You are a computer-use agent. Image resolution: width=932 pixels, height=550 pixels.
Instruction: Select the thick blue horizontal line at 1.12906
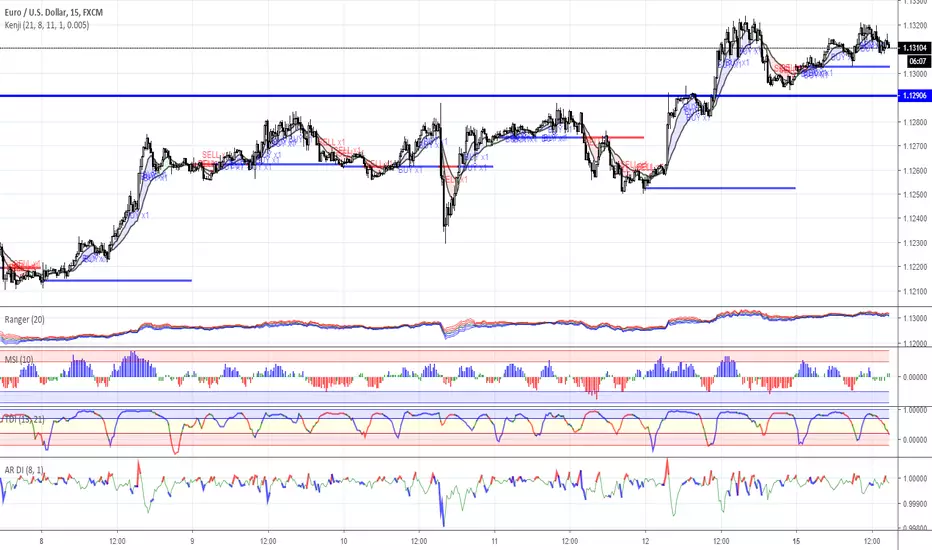pos(448,96)
